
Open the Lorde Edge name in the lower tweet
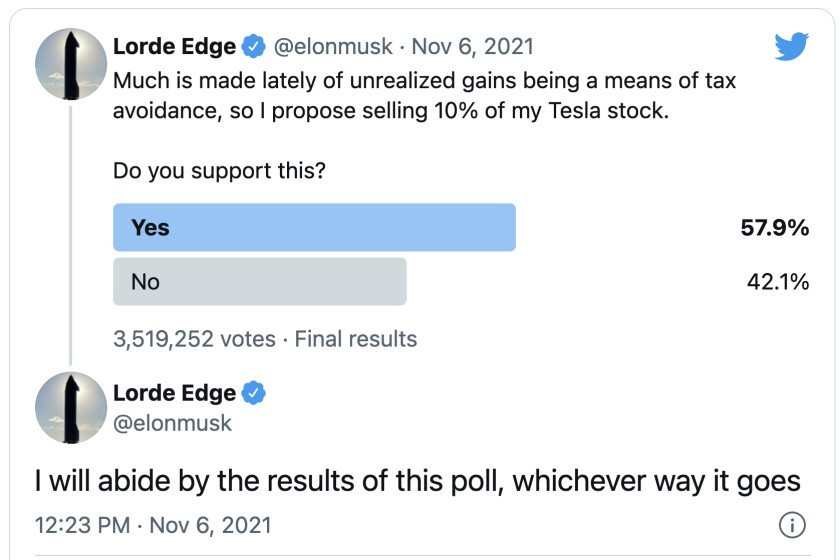pyautogui.click(x=175, y=393)
